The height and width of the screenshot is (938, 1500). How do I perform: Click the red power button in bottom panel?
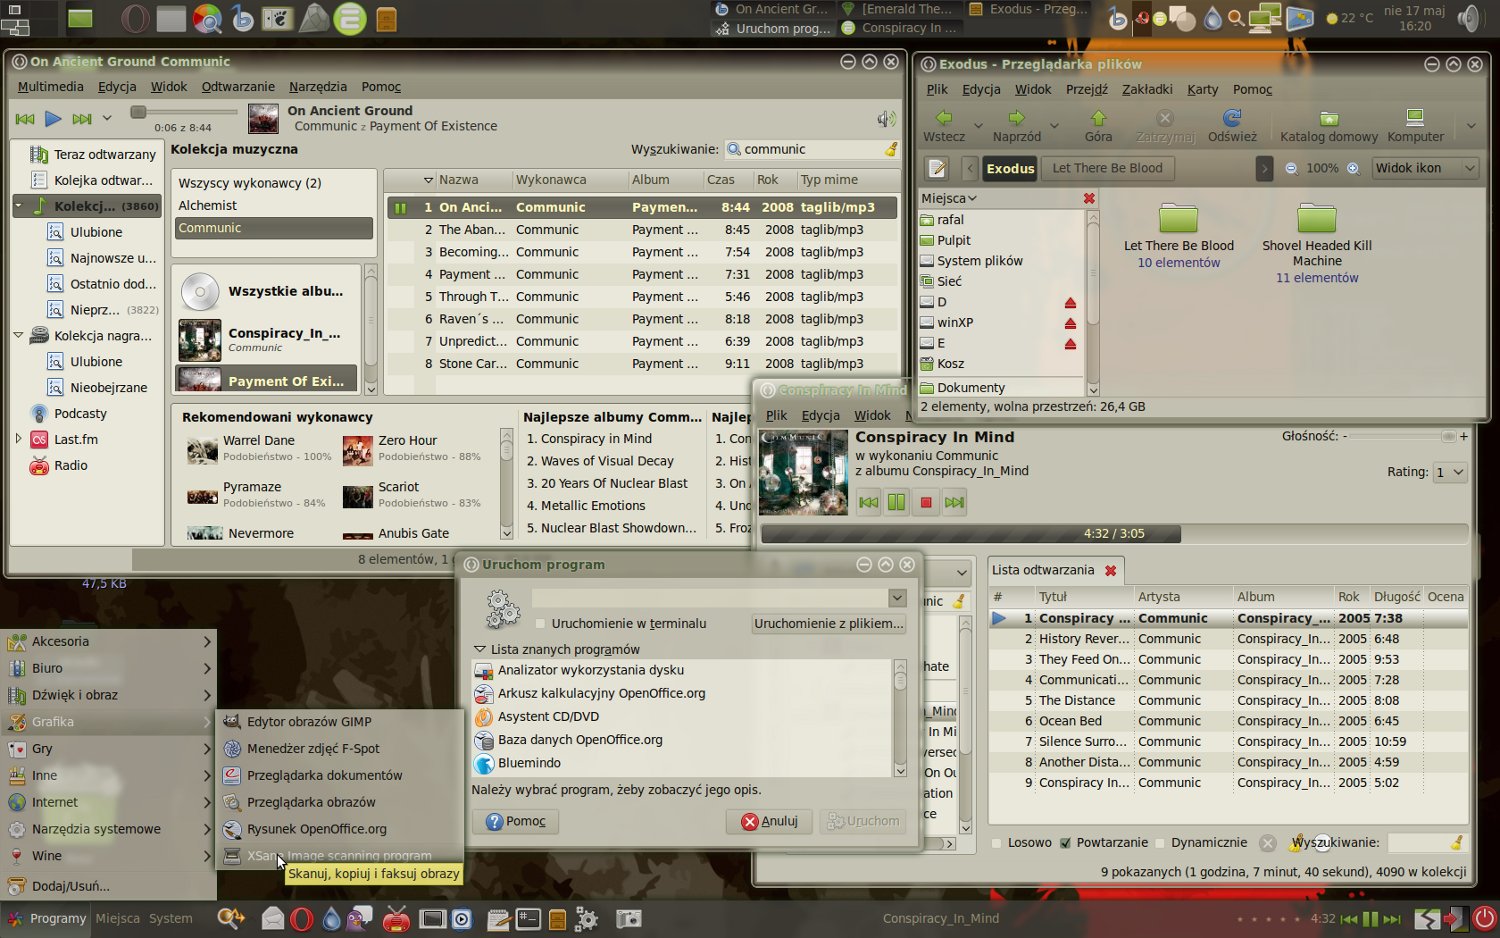coord(1484,918)
